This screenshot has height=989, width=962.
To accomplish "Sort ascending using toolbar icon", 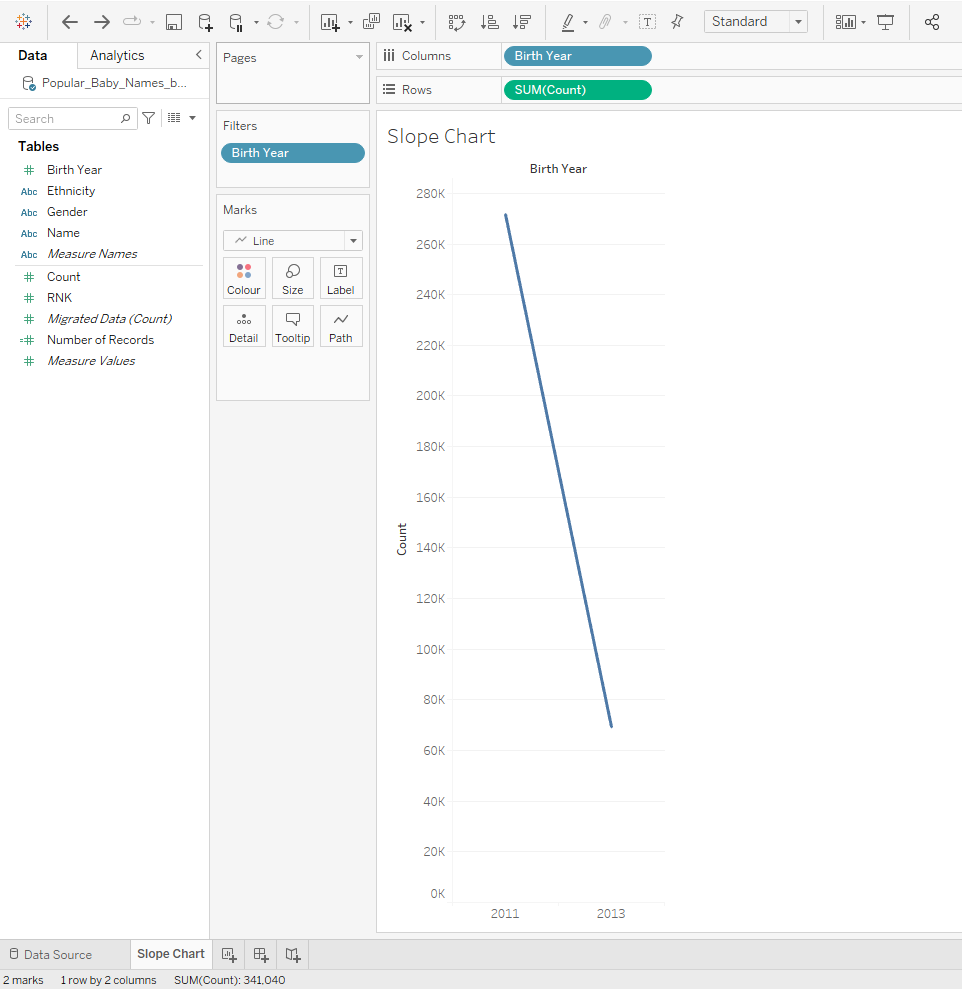I will click(x=489, y=22).
